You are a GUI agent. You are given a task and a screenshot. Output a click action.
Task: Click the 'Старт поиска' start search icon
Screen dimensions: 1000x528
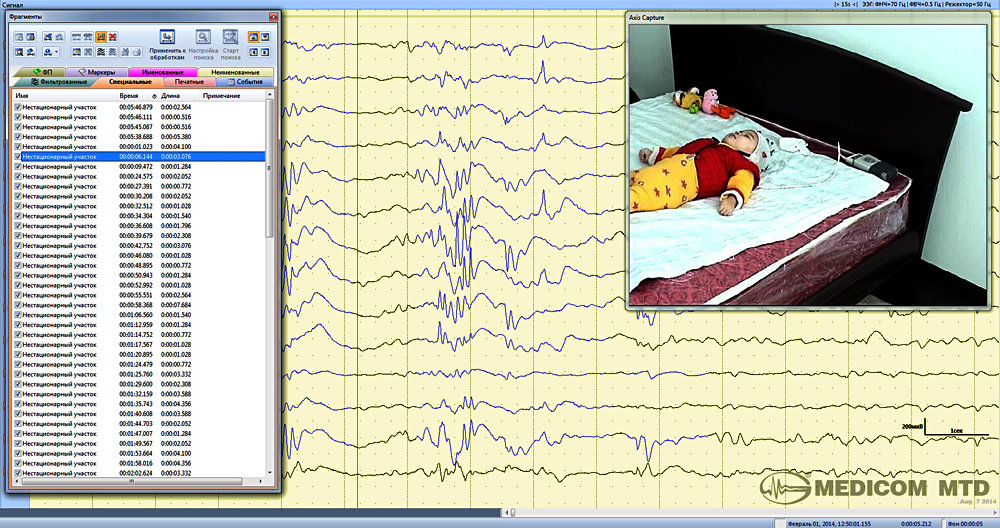(231, 38)
